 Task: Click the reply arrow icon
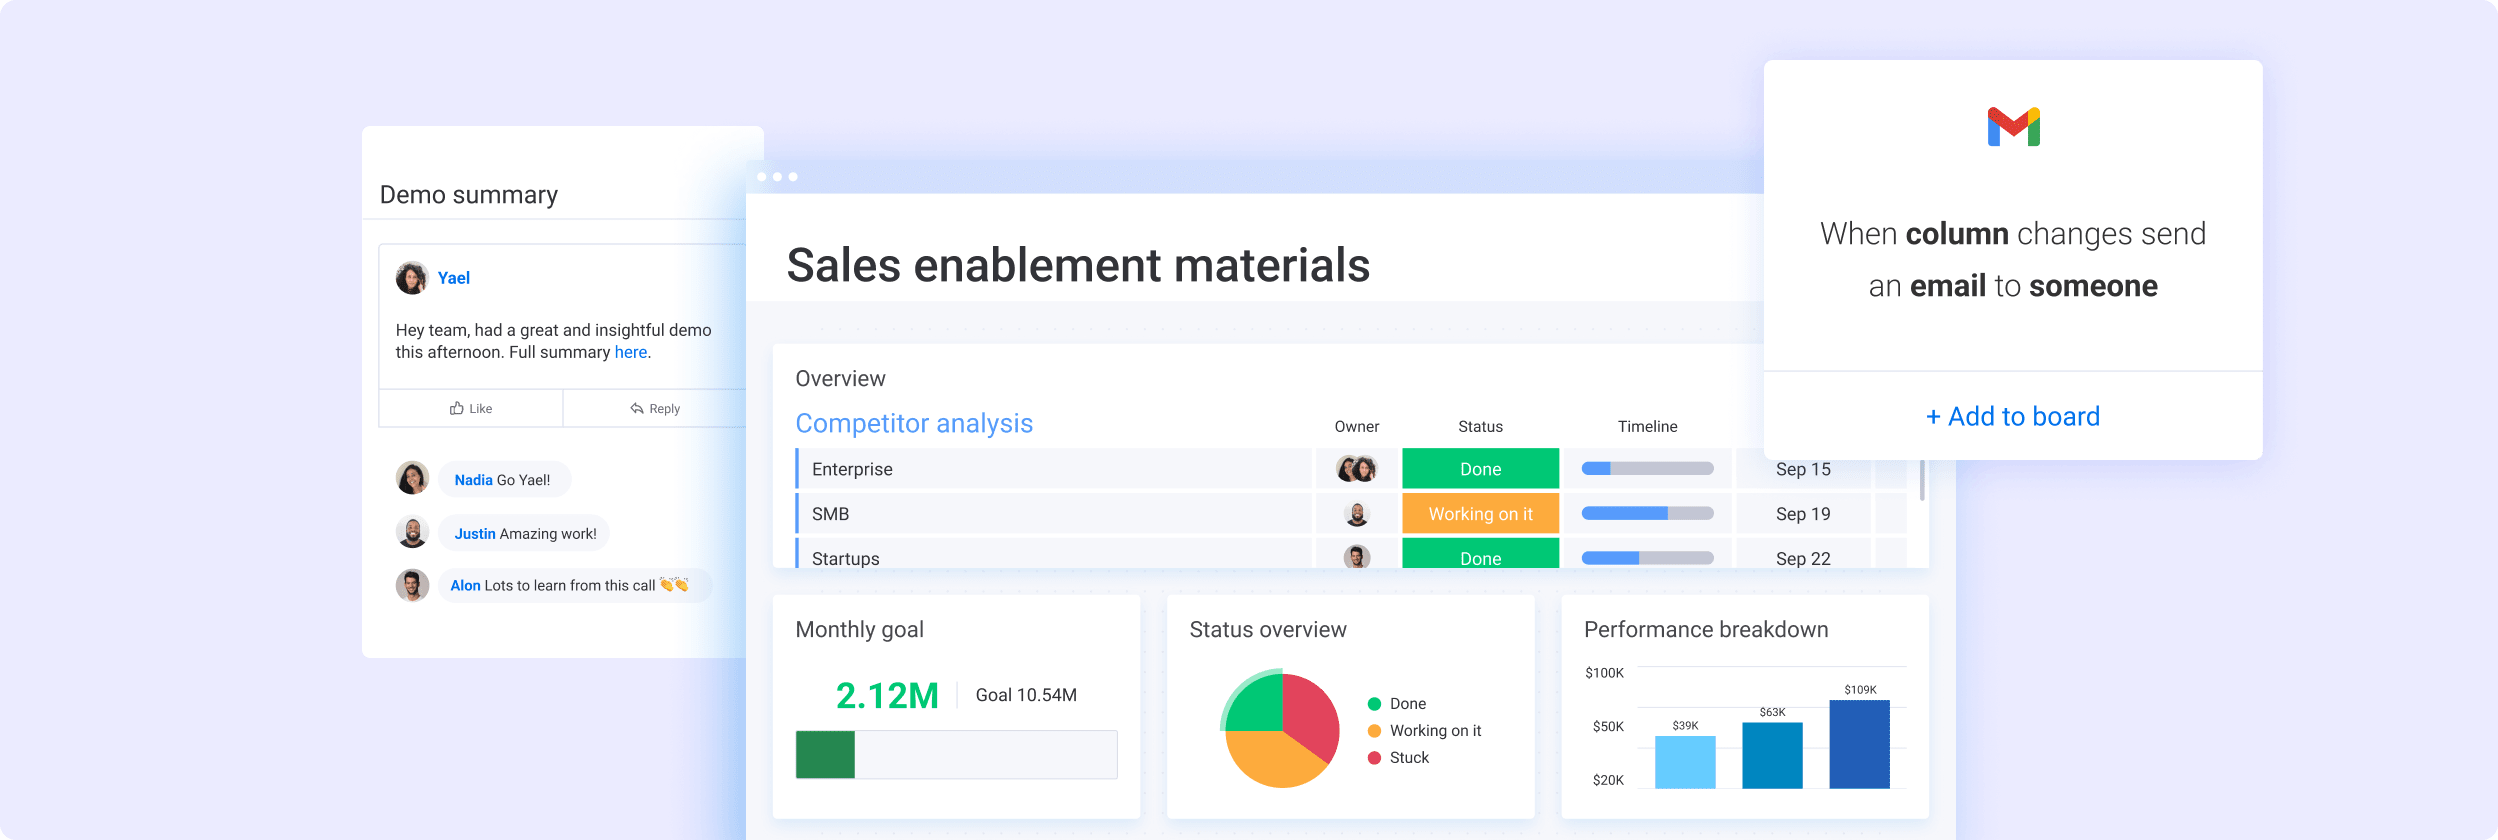tap(637, 408)
